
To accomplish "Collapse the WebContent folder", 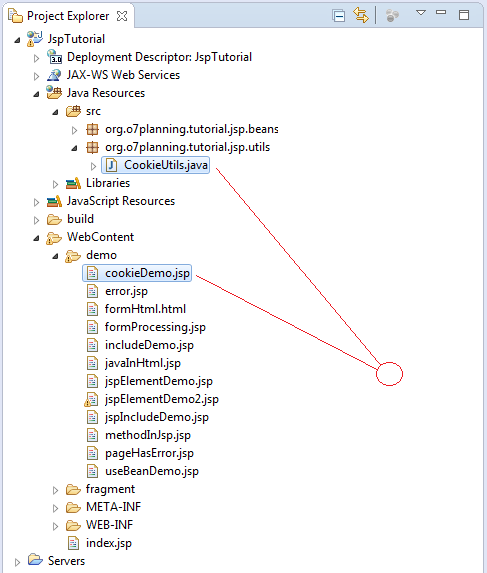I will 36,238.
